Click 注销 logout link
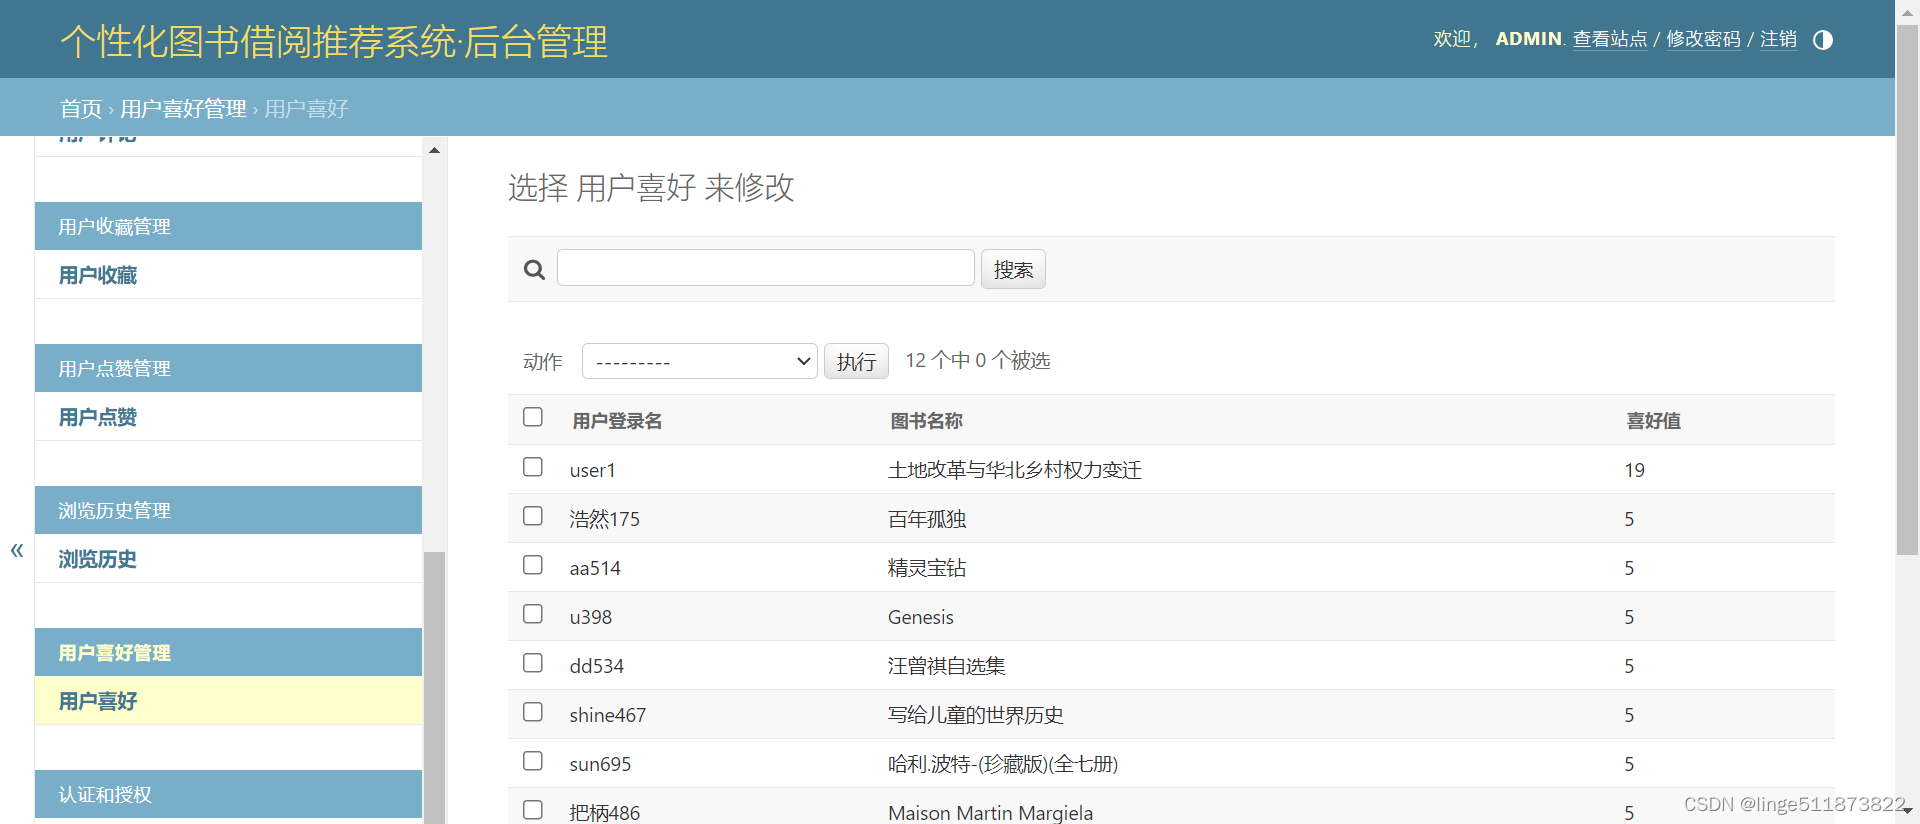 pyautogui.click(x=1778, y=39)
